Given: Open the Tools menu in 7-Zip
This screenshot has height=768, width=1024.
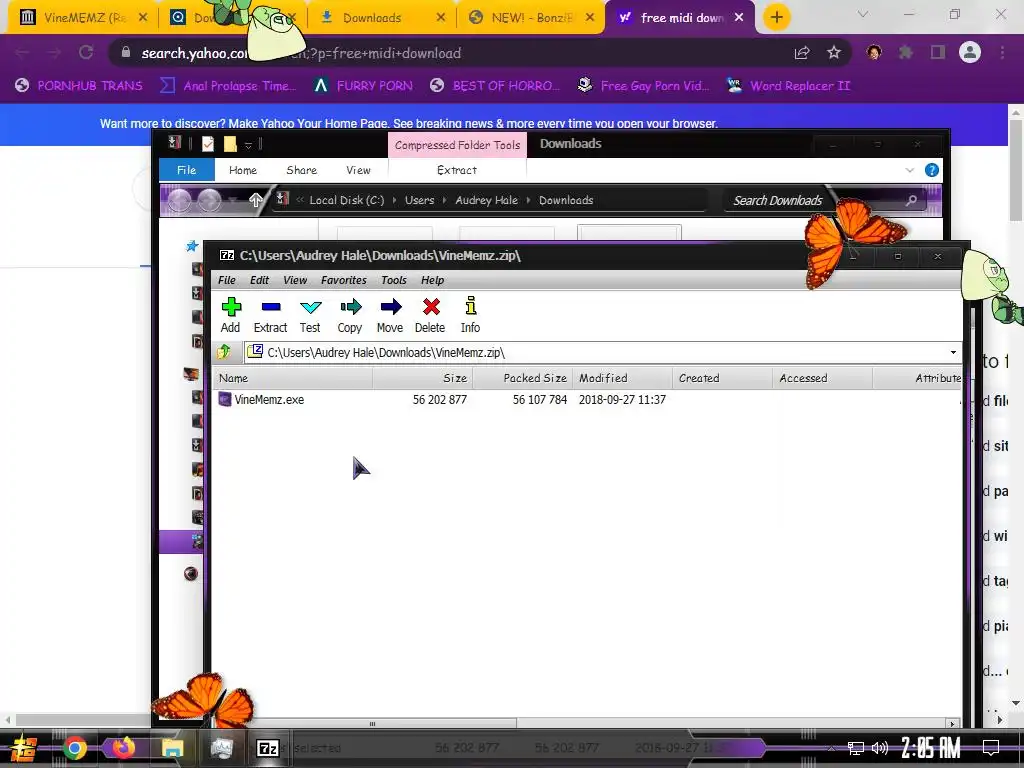Looking at the screenshot, I should tap(394, 280).
